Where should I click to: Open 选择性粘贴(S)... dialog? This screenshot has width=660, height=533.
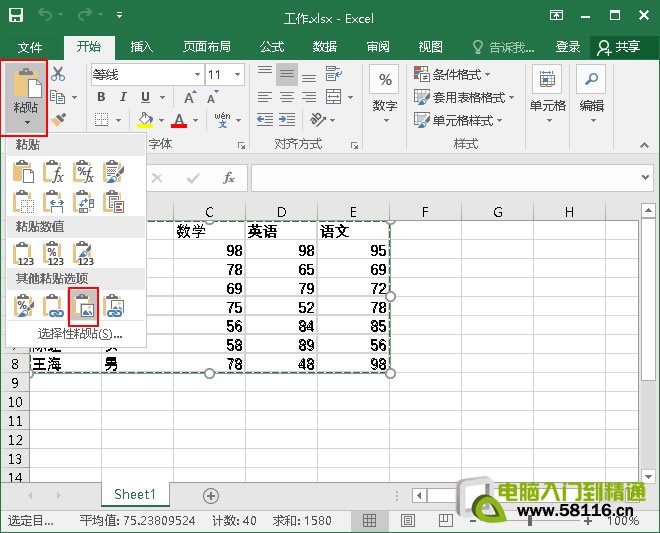point(80,334)
